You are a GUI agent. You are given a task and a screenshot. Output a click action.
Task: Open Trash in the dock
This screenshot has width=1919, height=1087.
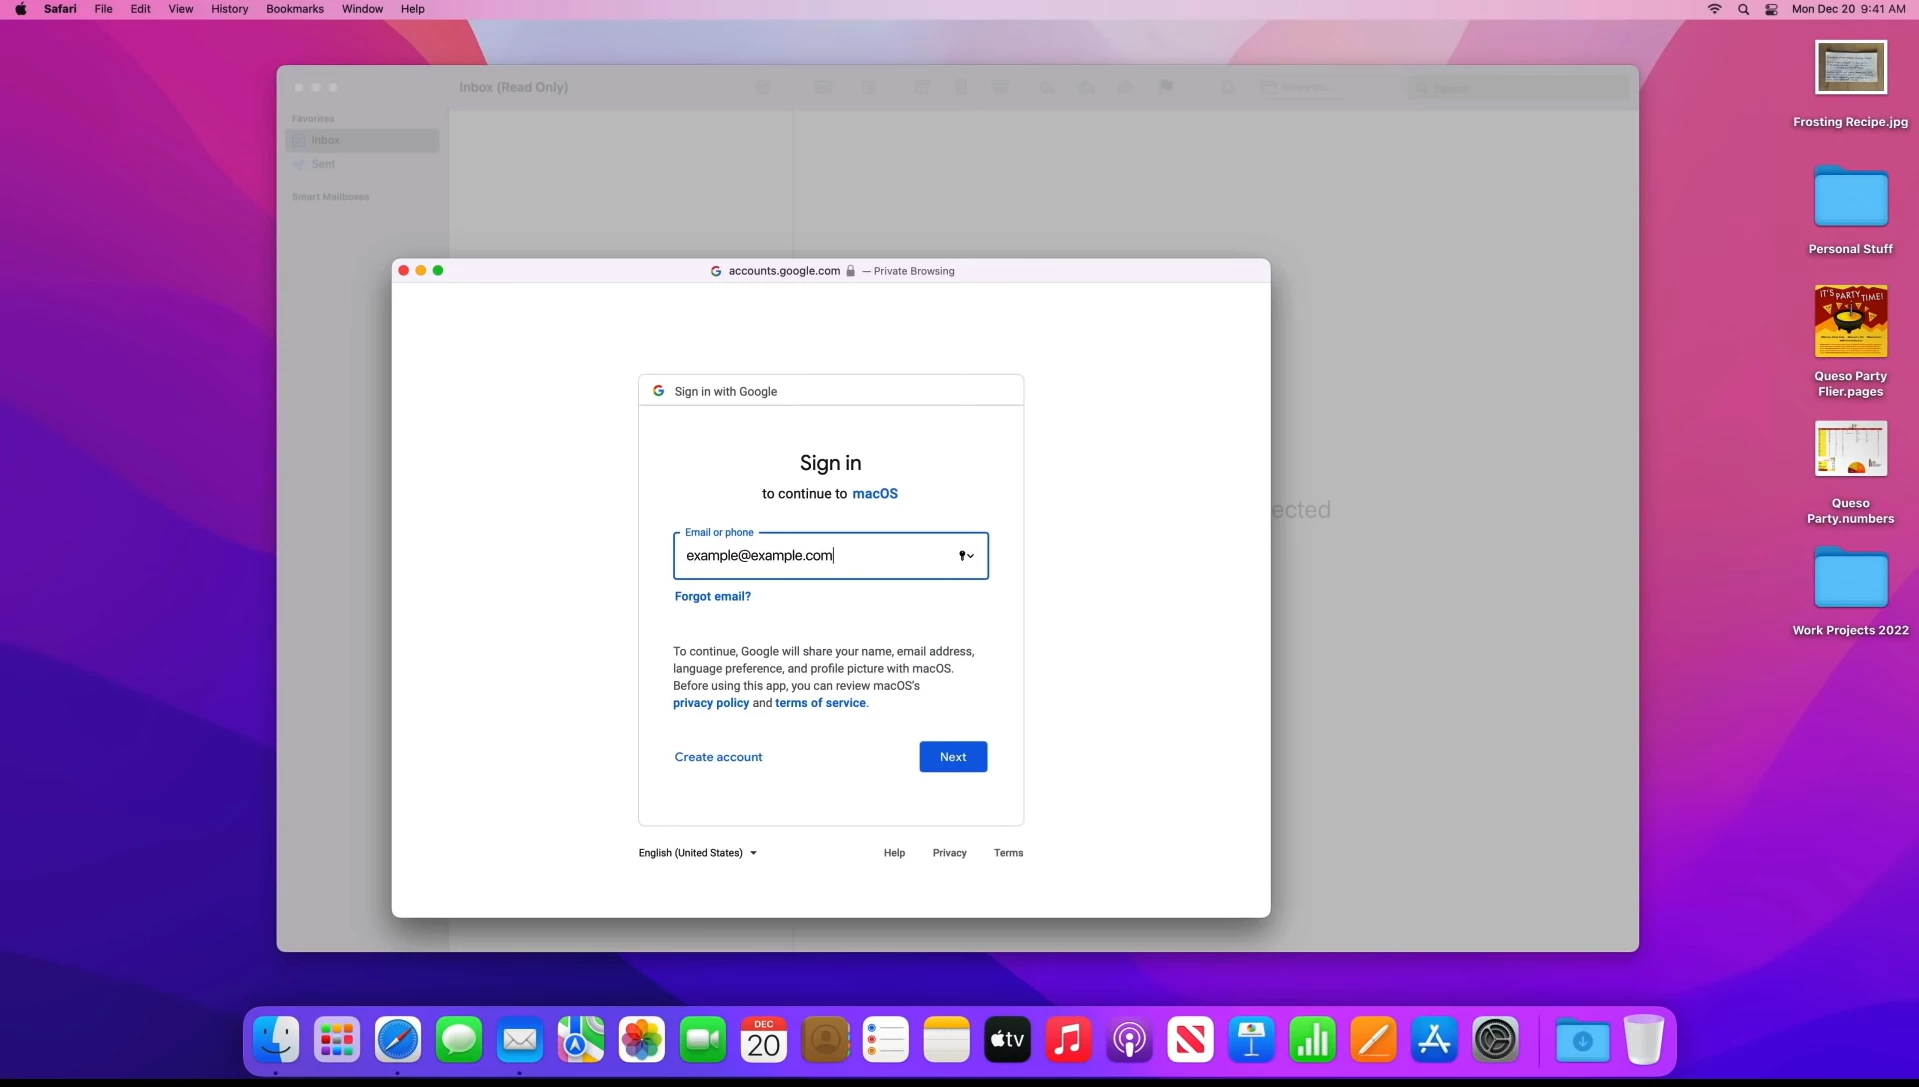(1644, 1040)
